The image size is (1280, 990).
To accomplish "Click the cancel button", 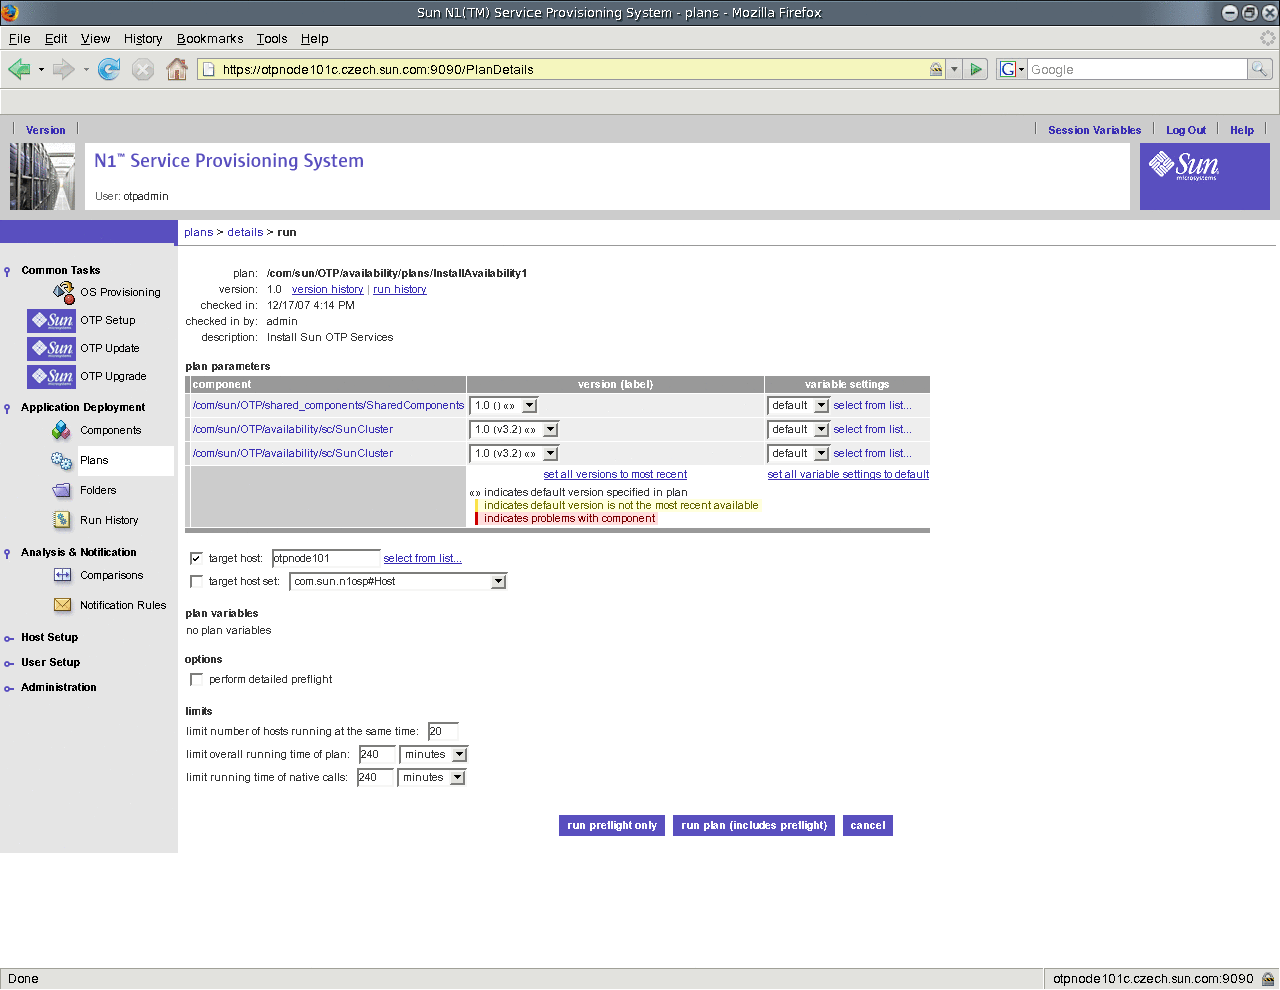I will (x=868, y=825).
